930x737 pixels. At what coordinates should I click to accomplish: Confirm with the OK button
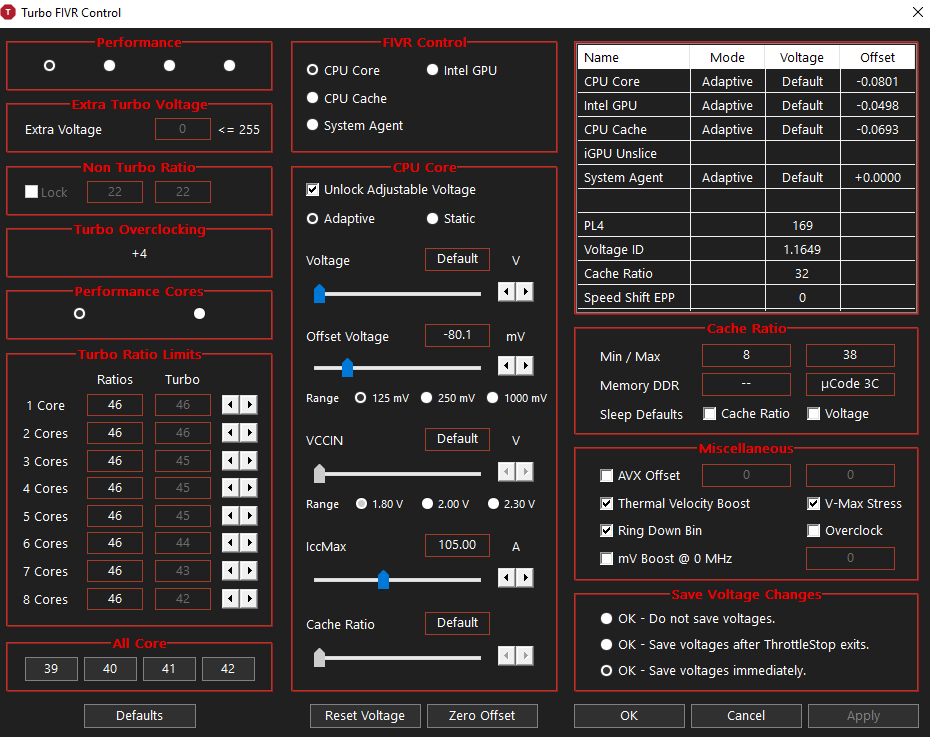pos(629,716)
